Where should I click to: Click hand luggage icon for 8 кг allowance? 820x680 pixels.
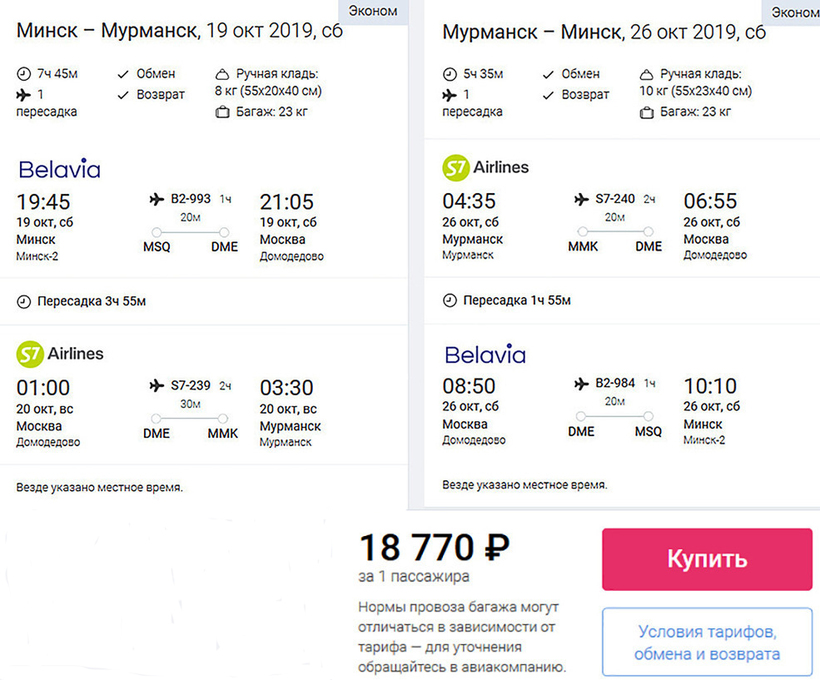click(x=222, y=74)
